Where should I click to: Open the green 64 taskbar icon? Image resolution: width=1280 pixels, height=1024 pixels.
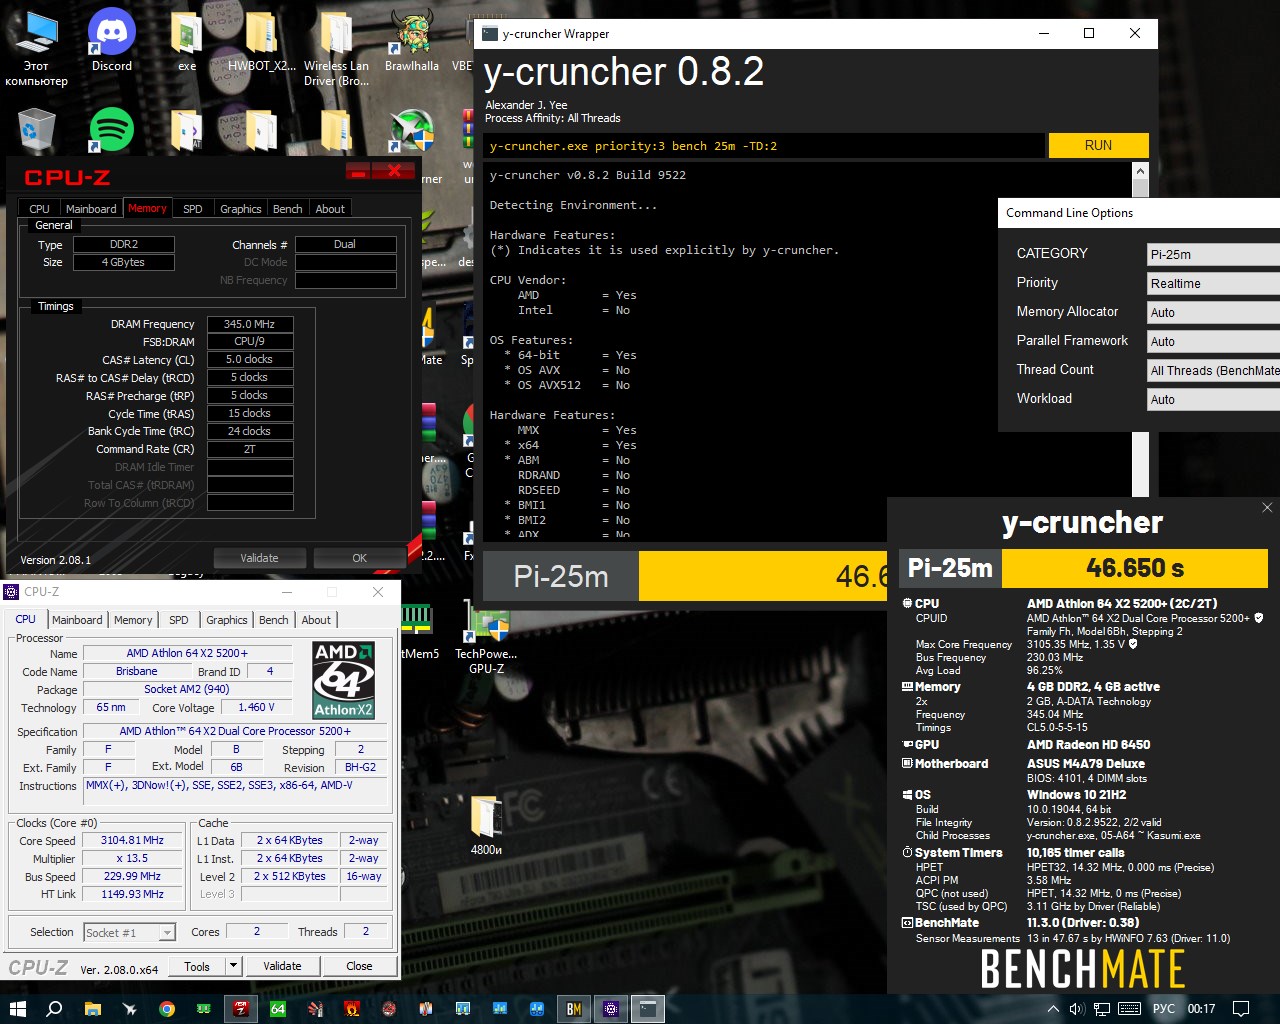(278, 1008)
